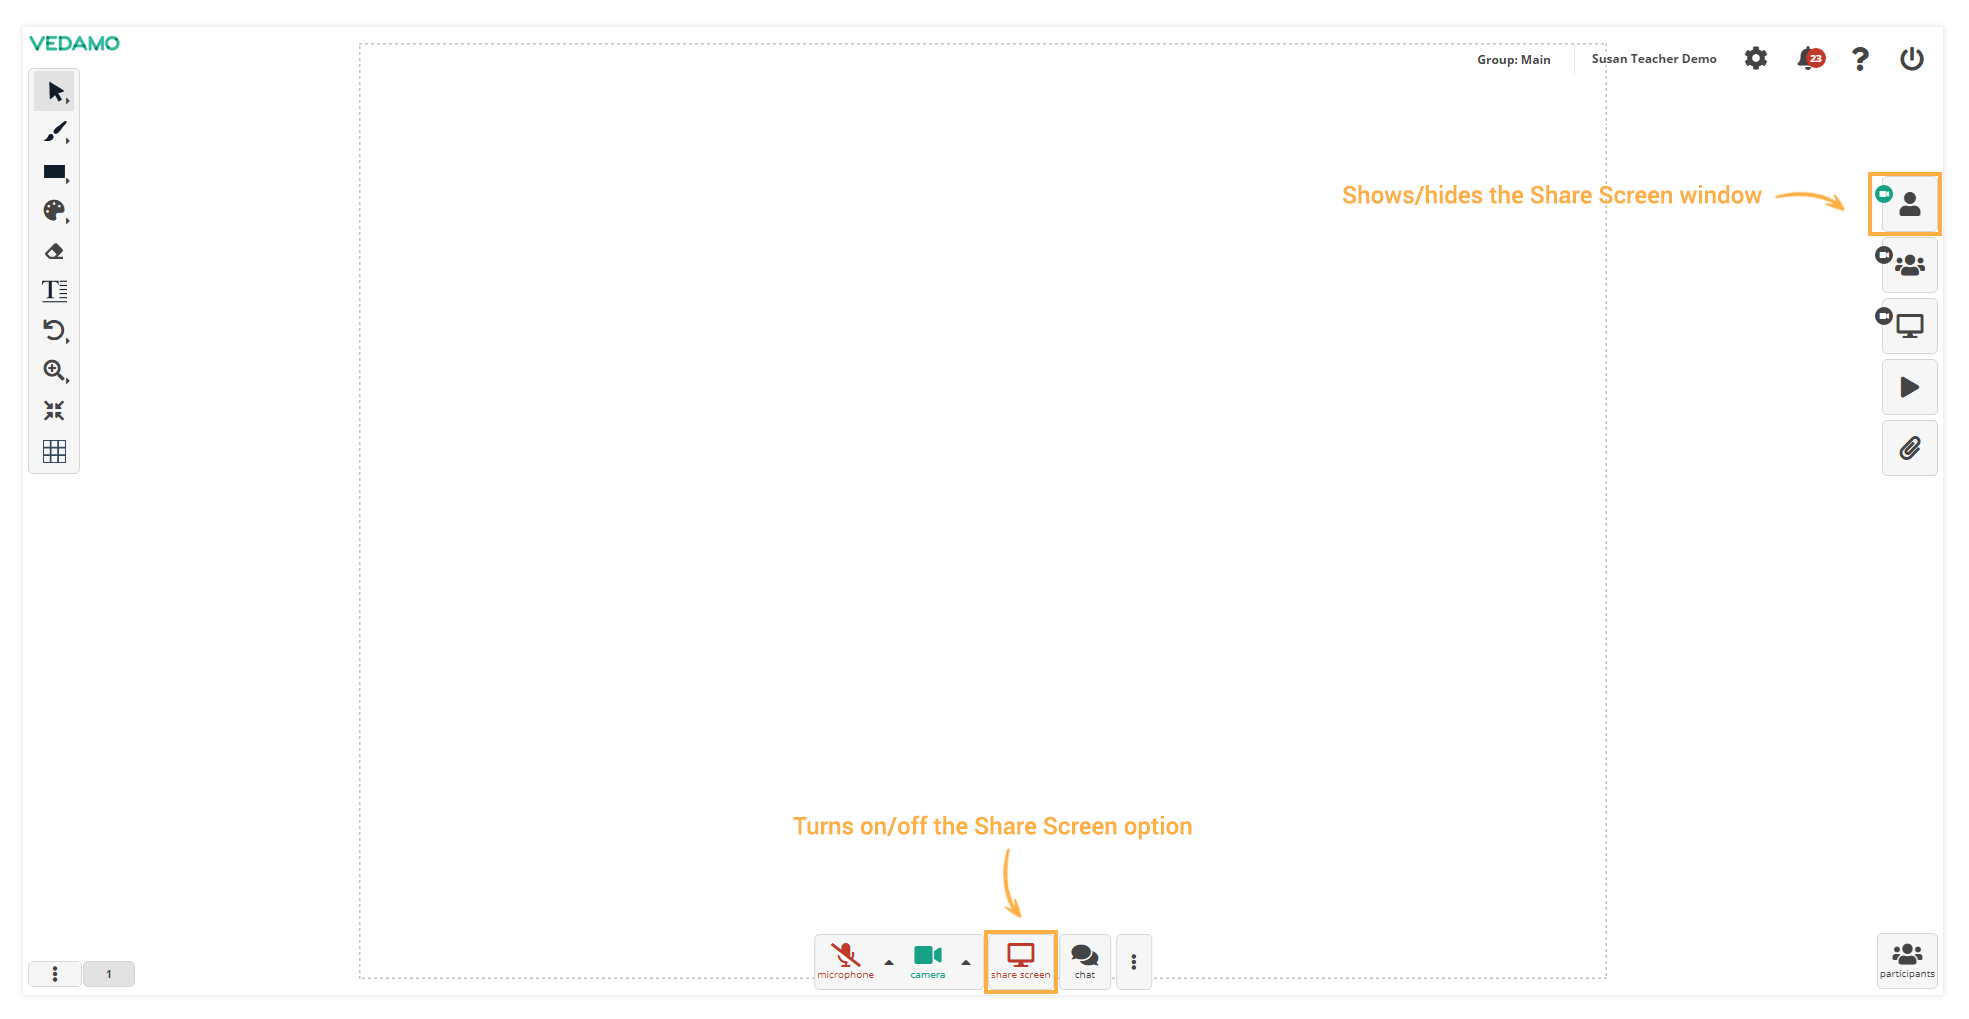The width and height of the screenshot is (1969, 1019).
Task: Show the participants list
Action: point(1906,961)
